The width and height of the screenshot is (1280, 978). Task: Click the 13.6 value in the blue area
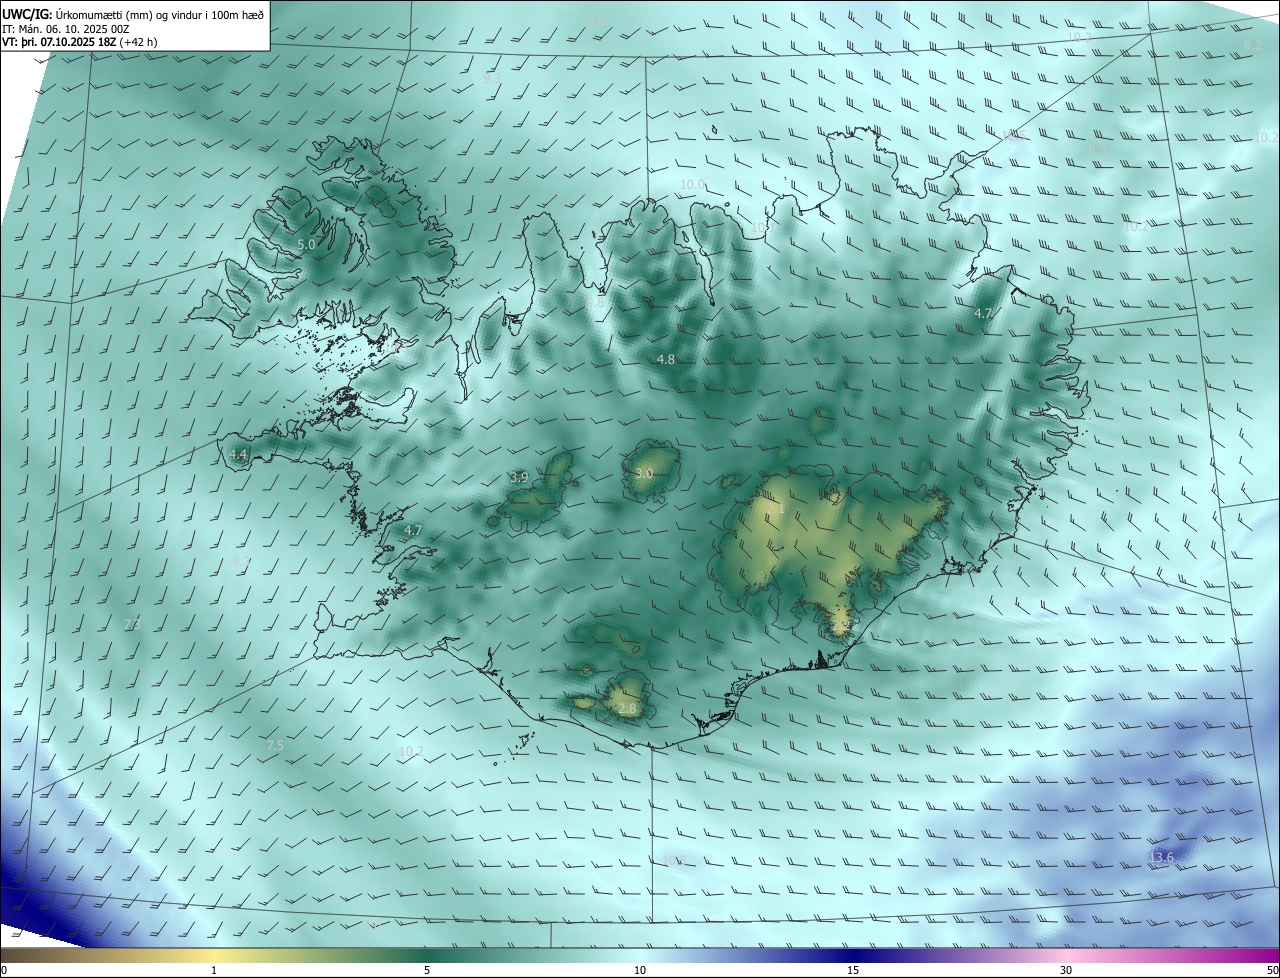click(1162, 857)
